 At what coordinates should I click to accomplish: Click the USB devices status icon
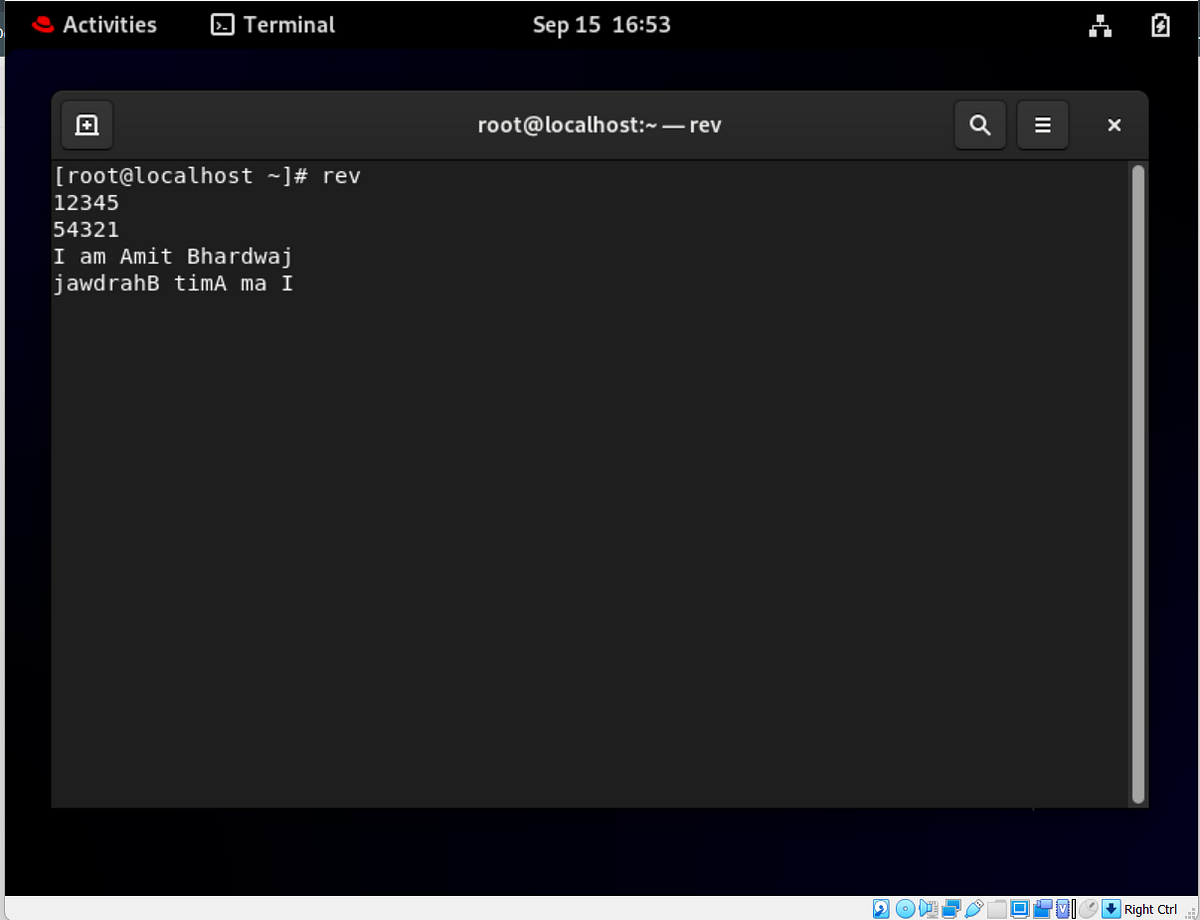click(974, 908)
